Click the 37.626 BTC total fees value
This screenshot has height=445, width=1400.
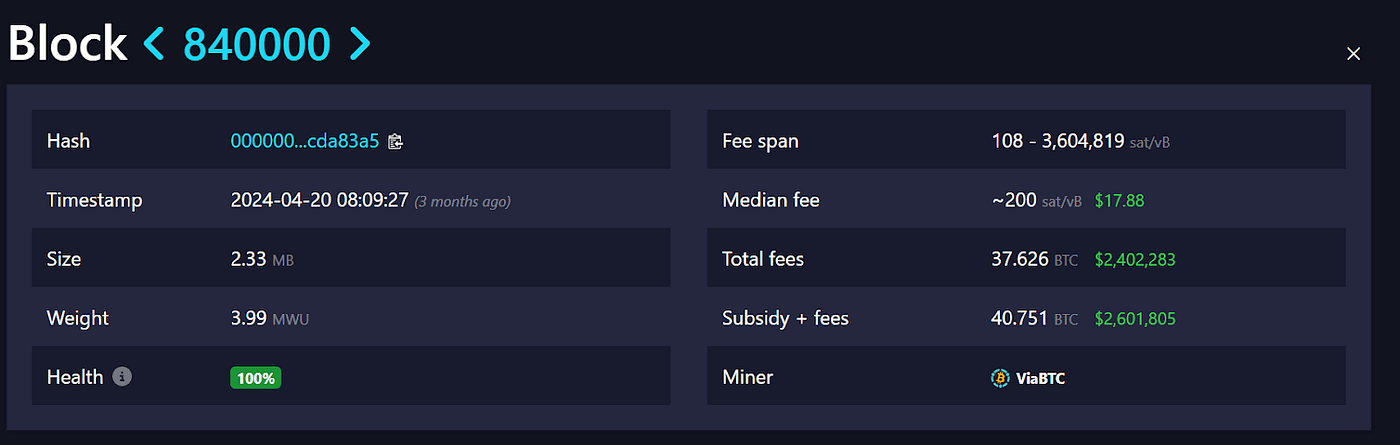[x=1035, y=259]
